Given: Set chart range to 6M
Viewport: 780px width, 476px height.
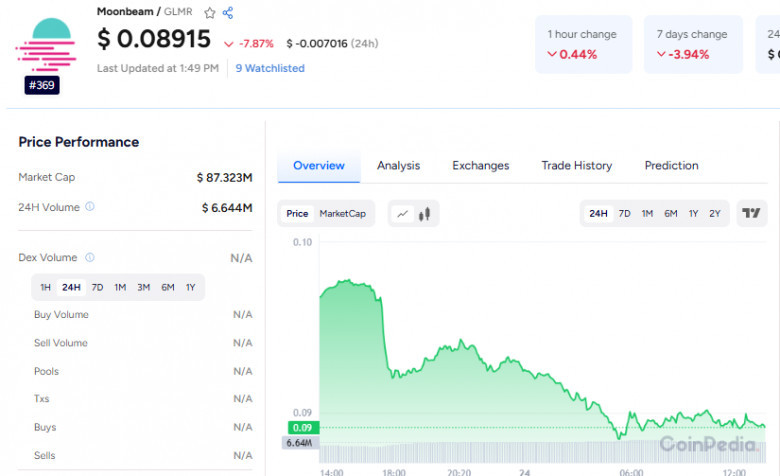Looking at the screenshot, I should 671,213.
